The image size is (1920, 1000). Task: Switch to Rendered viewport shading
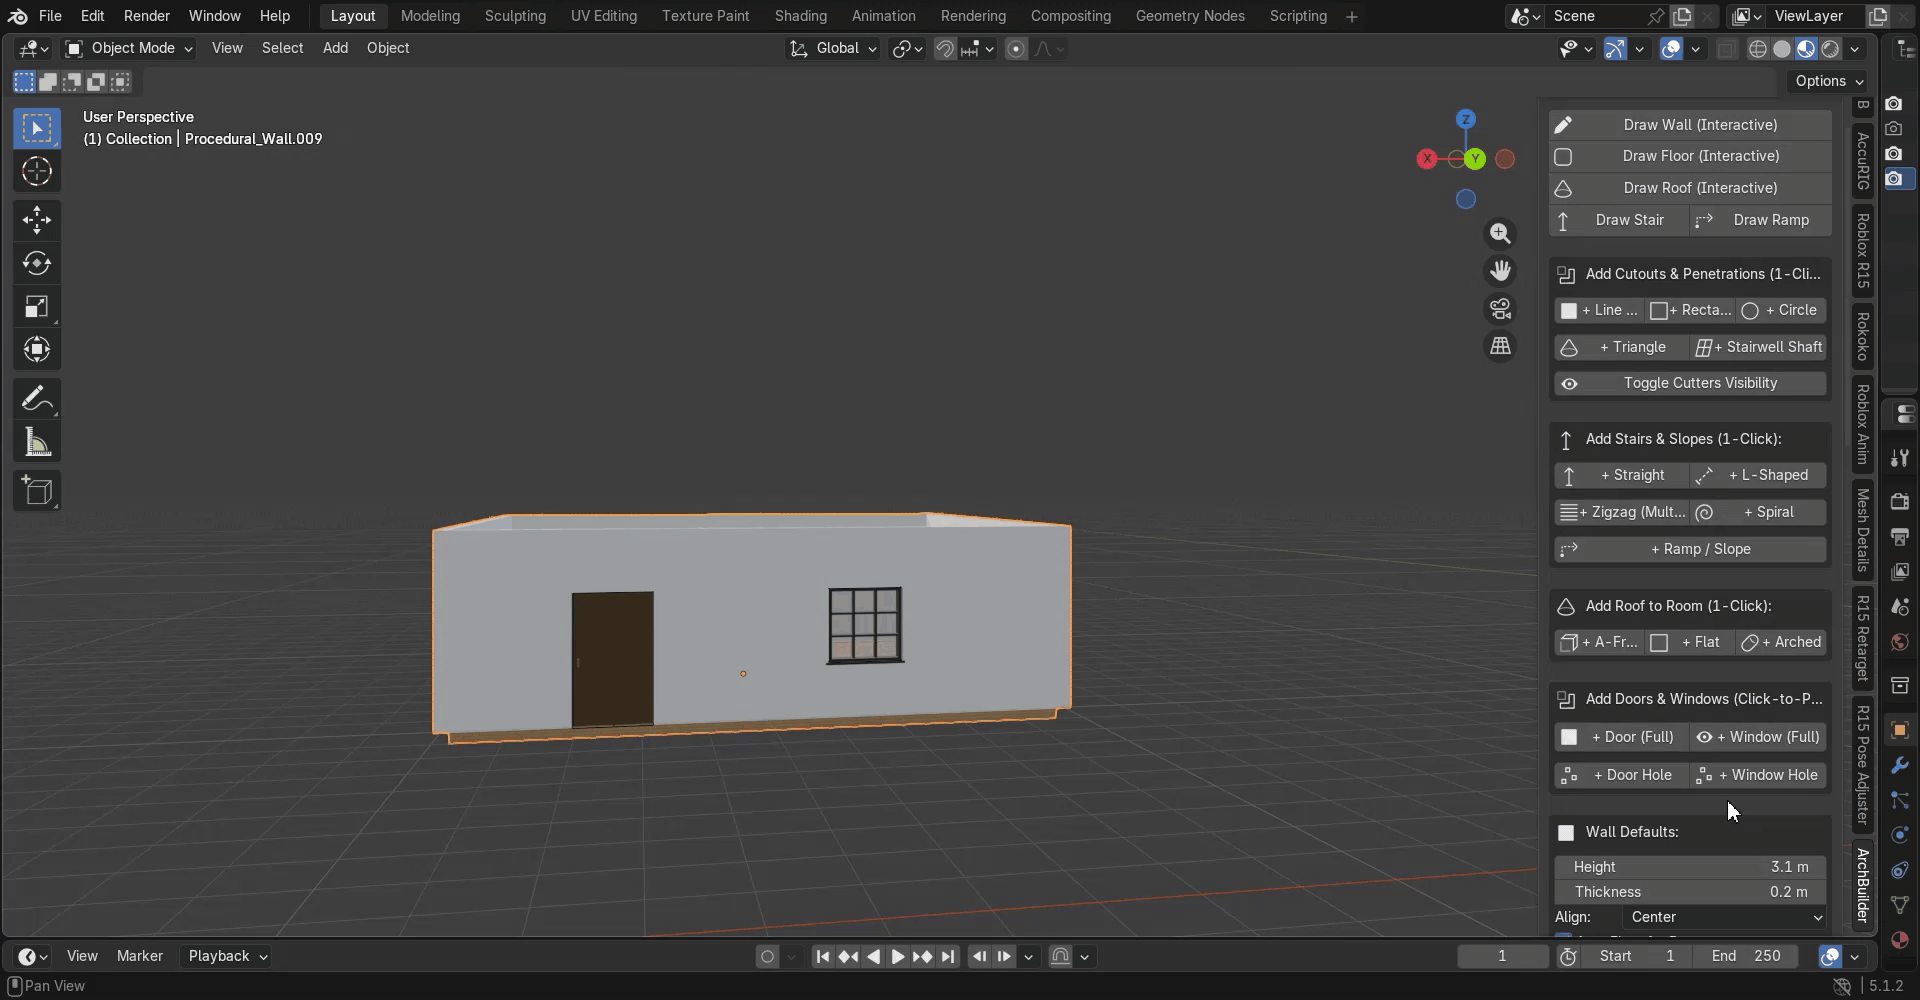[1831, 49]
